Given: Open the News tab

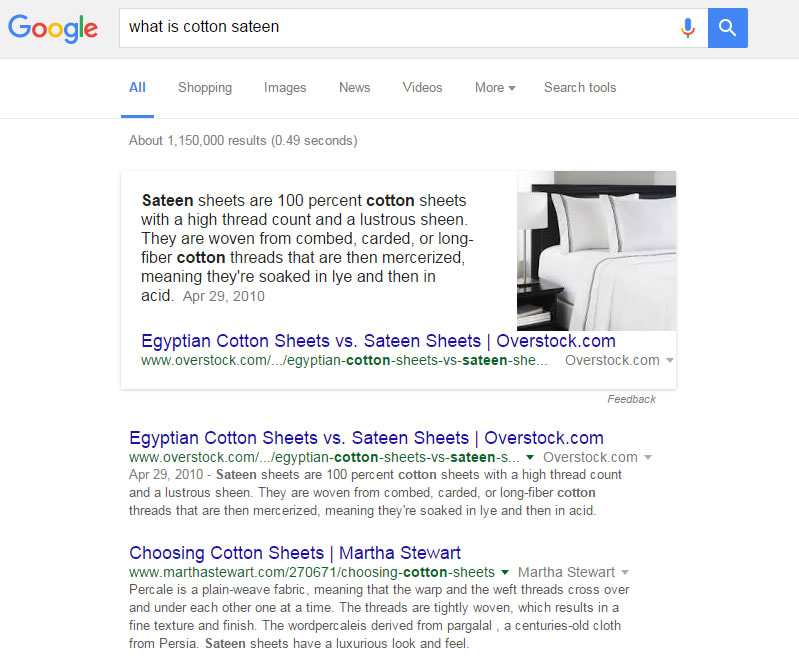Looking at the screenshot, I should [354, 88].
